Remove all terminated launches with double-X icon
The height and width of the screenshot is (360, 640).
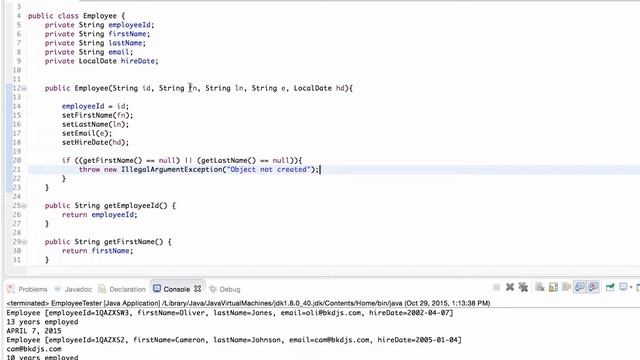(523, 287)
